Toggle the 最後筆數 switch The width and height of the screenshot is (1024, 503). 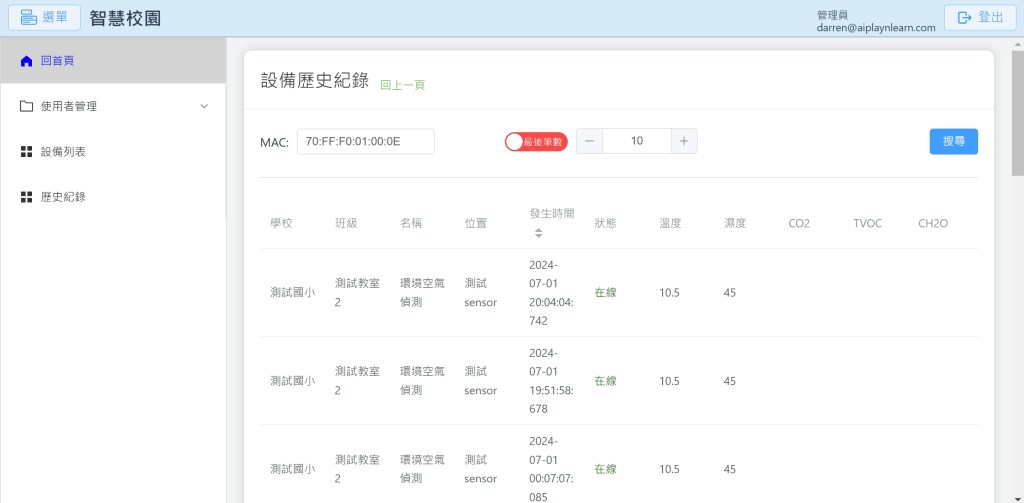pyautogui.click(x=536, y=142)
